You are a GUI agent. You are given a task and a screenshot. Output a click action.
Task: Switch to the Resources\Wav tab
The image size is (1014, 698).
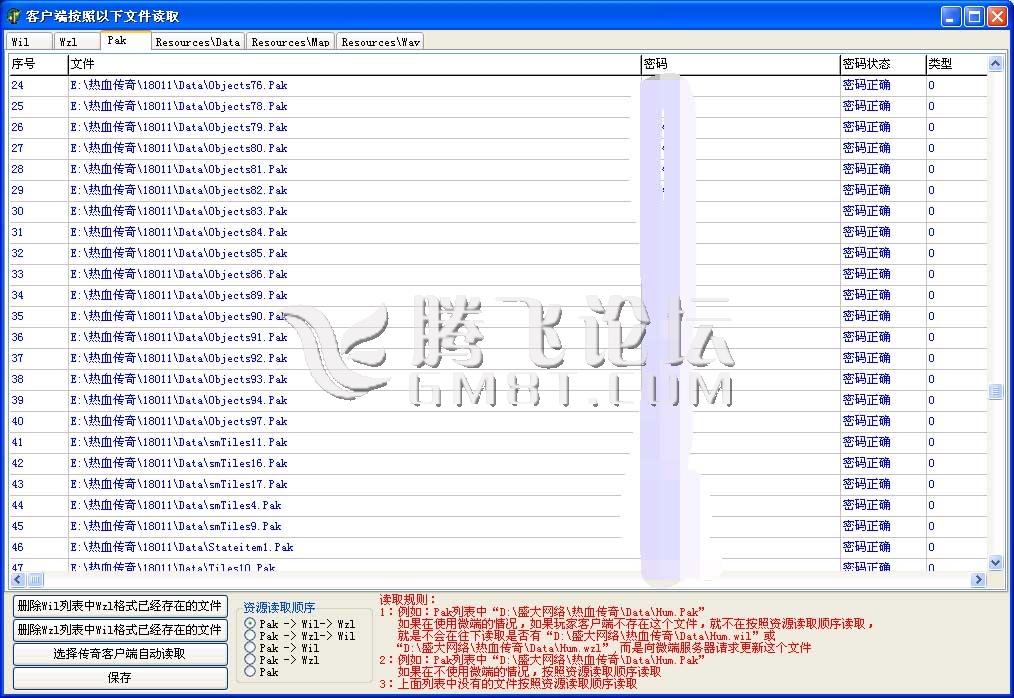380,42
